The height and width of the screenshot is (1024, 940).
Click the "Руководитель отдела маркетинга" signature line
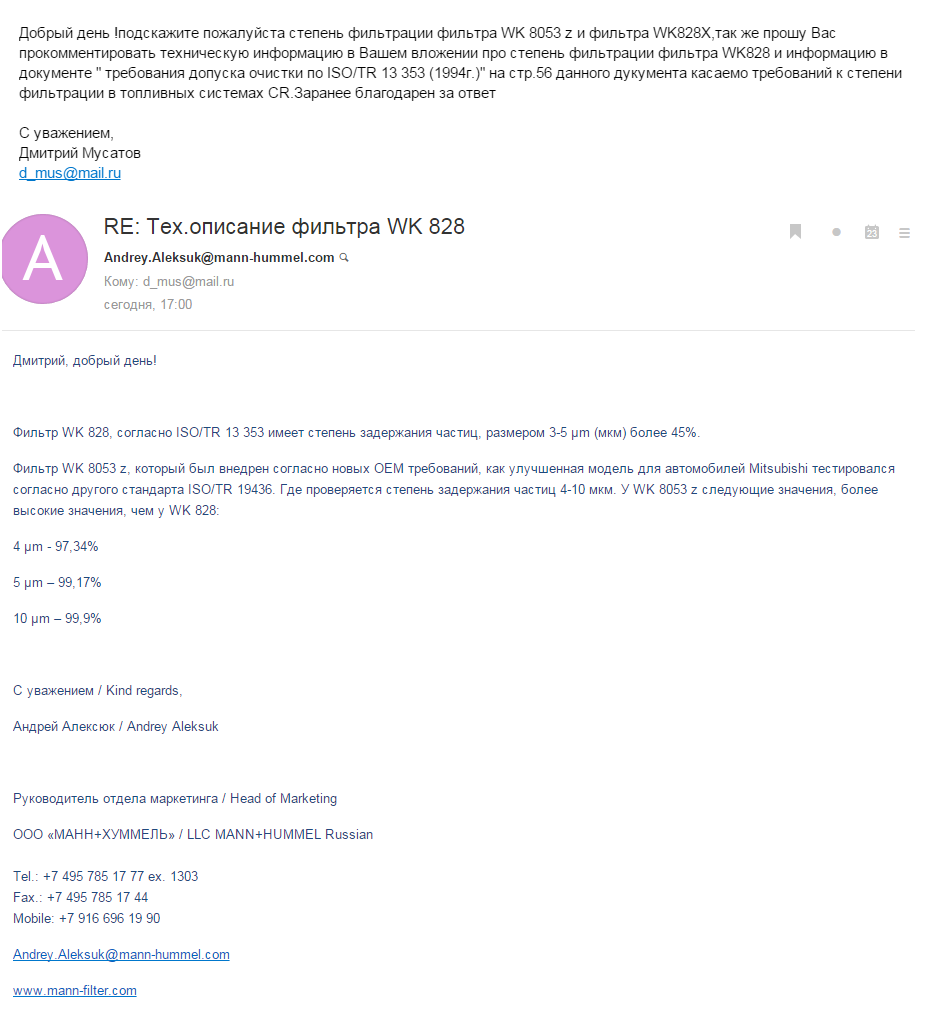click(x=117, y=799)
